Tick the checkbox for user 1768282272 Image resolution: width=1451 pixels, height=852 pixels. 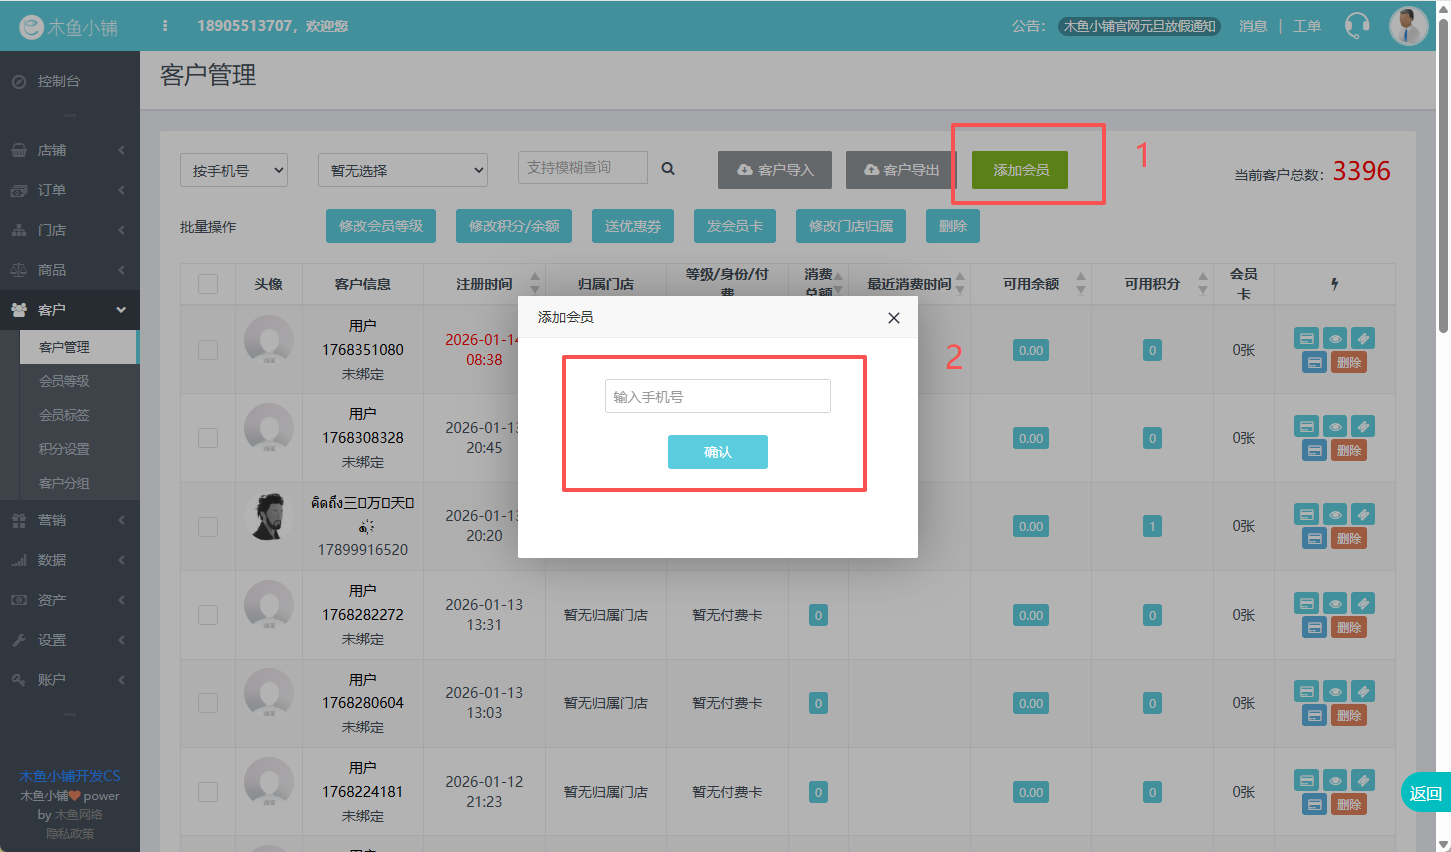click(208, 615)
